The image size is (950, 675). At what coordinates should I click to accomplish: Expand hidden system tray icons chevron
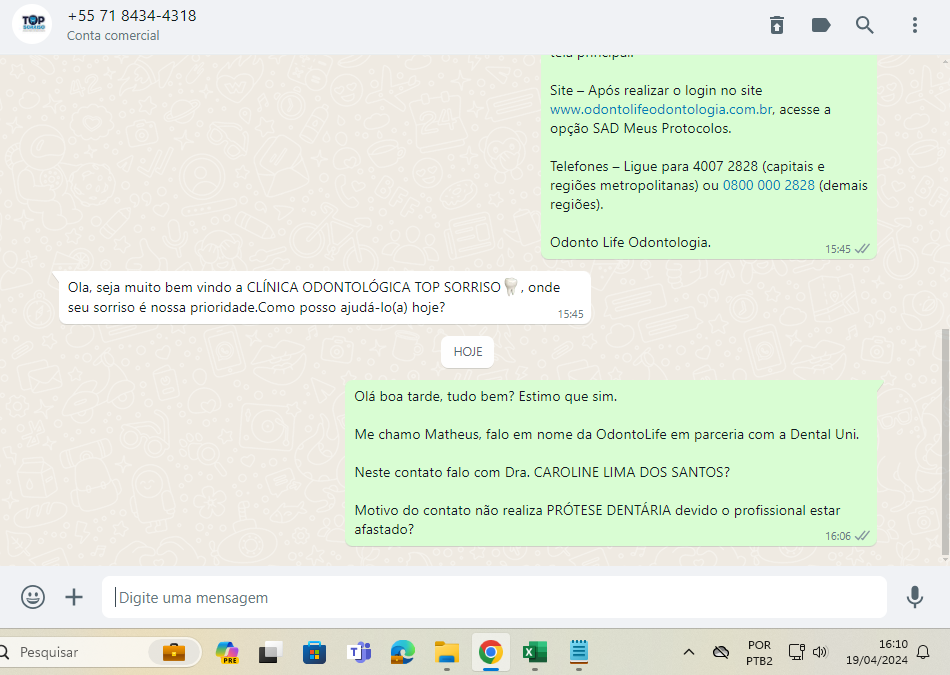click(x=689, y=652)
